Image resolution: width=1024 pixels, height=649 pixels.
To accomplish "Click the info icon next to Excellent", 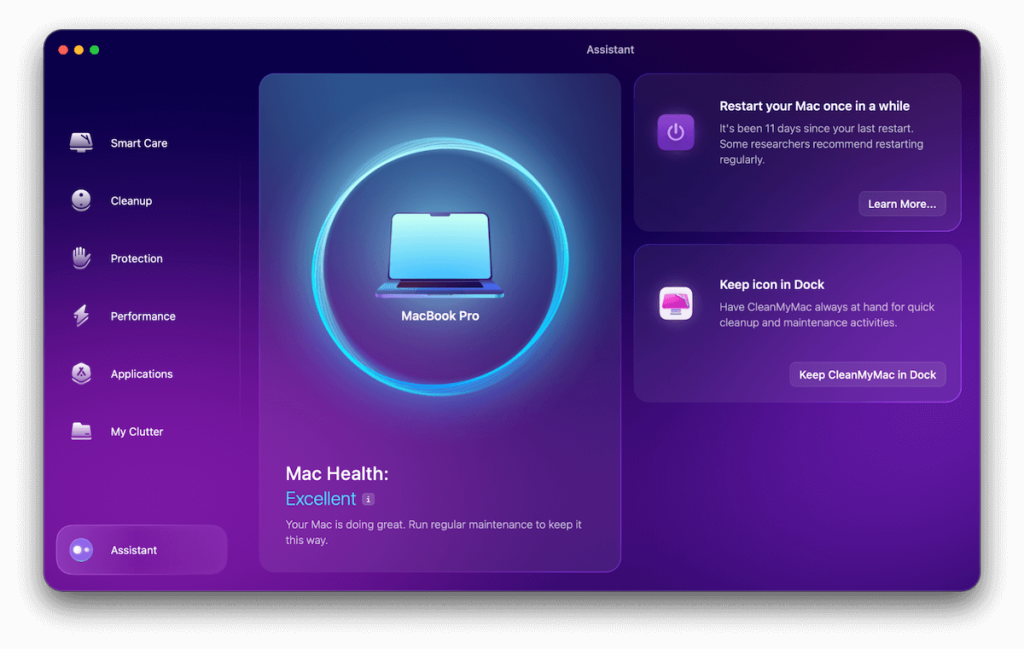I will [x=368, y=499].
